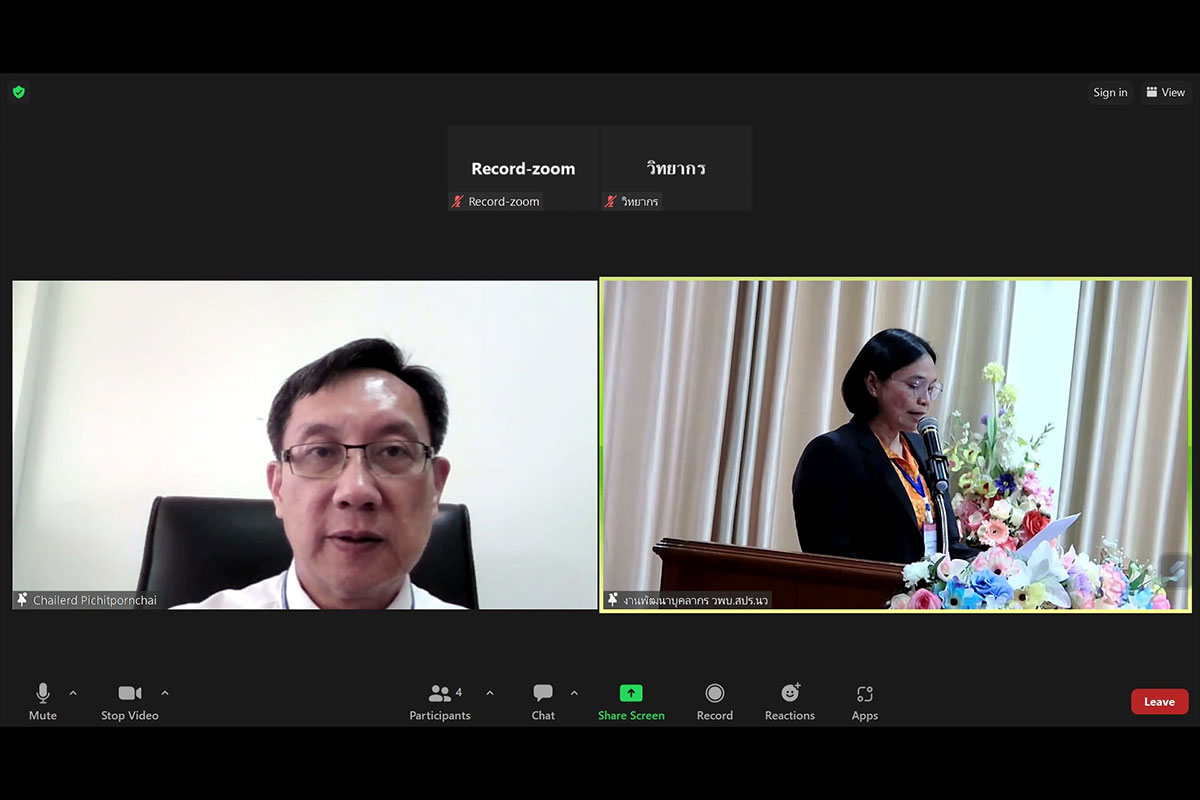
Task: Select the วิทยากร participant tile
Action: pyautogui.click(x=676, y=168)
